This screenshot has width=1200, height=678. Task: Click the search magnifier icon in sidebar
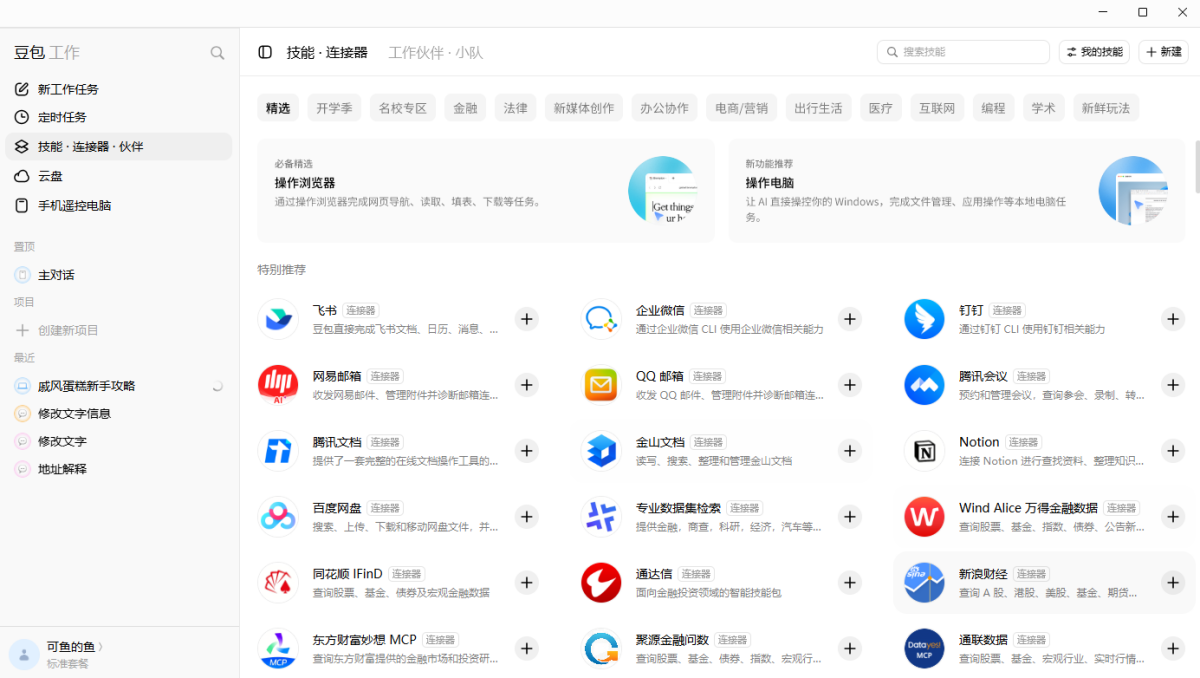(x=217, y=53)
